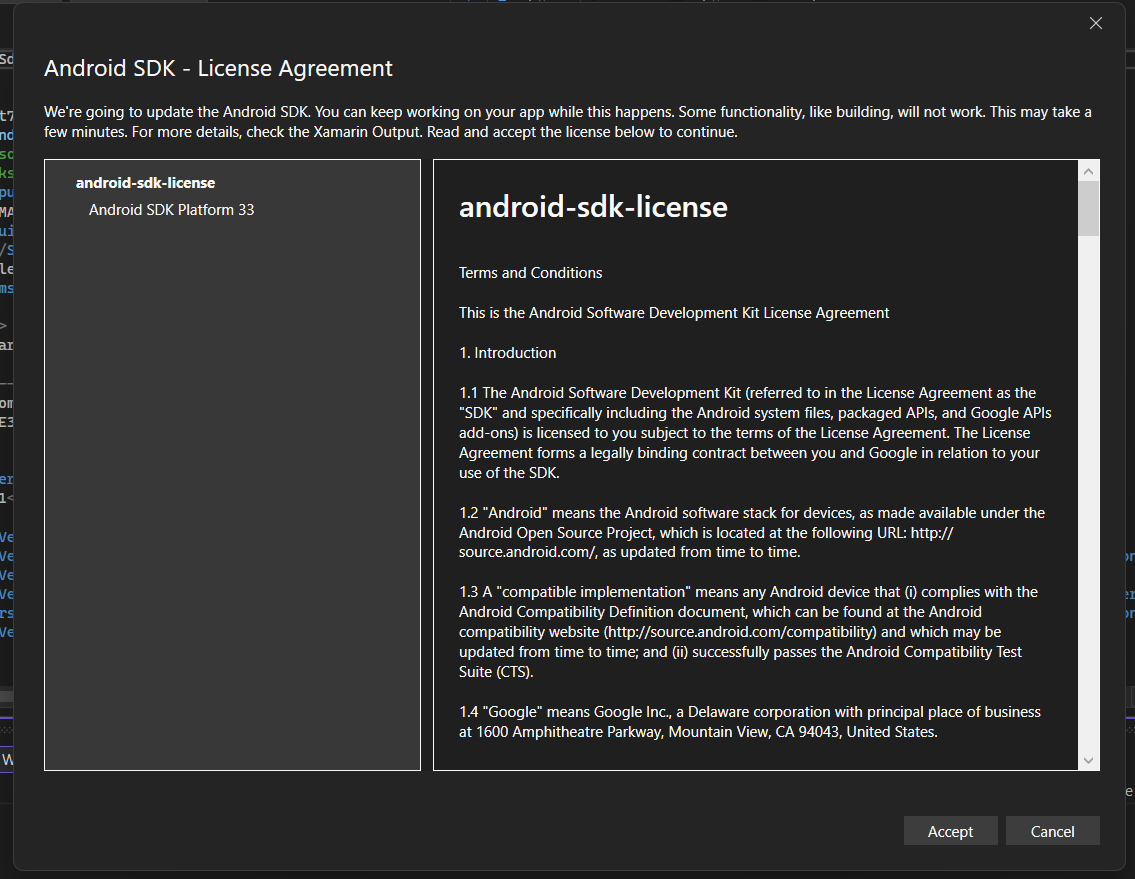The image size is (1135, 879).
Task: Close the License Agreement dialog with X
Action: click(x=1096, y=24)
